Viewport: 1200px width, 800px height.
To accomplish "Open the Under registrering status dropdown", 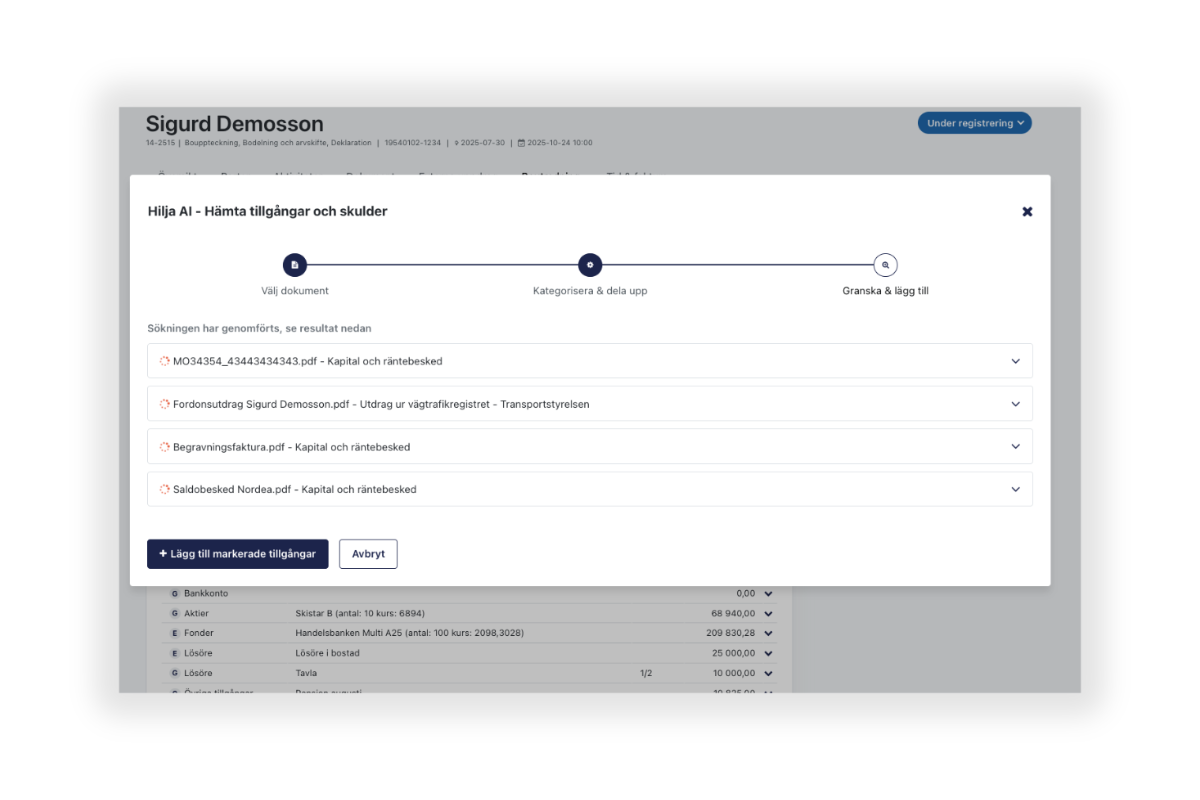I will 974,123.
